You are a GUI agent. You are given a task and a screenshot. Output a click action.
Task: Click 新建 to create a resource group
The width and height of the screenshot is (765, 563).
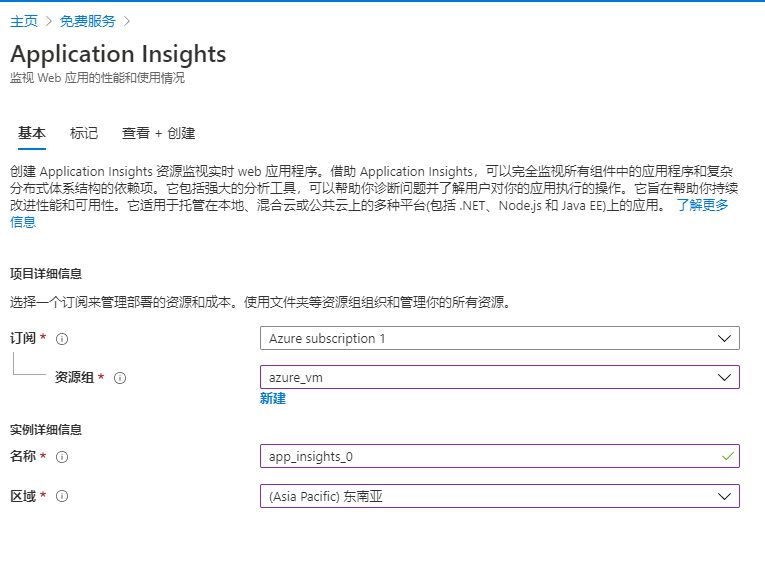point(273,399)
